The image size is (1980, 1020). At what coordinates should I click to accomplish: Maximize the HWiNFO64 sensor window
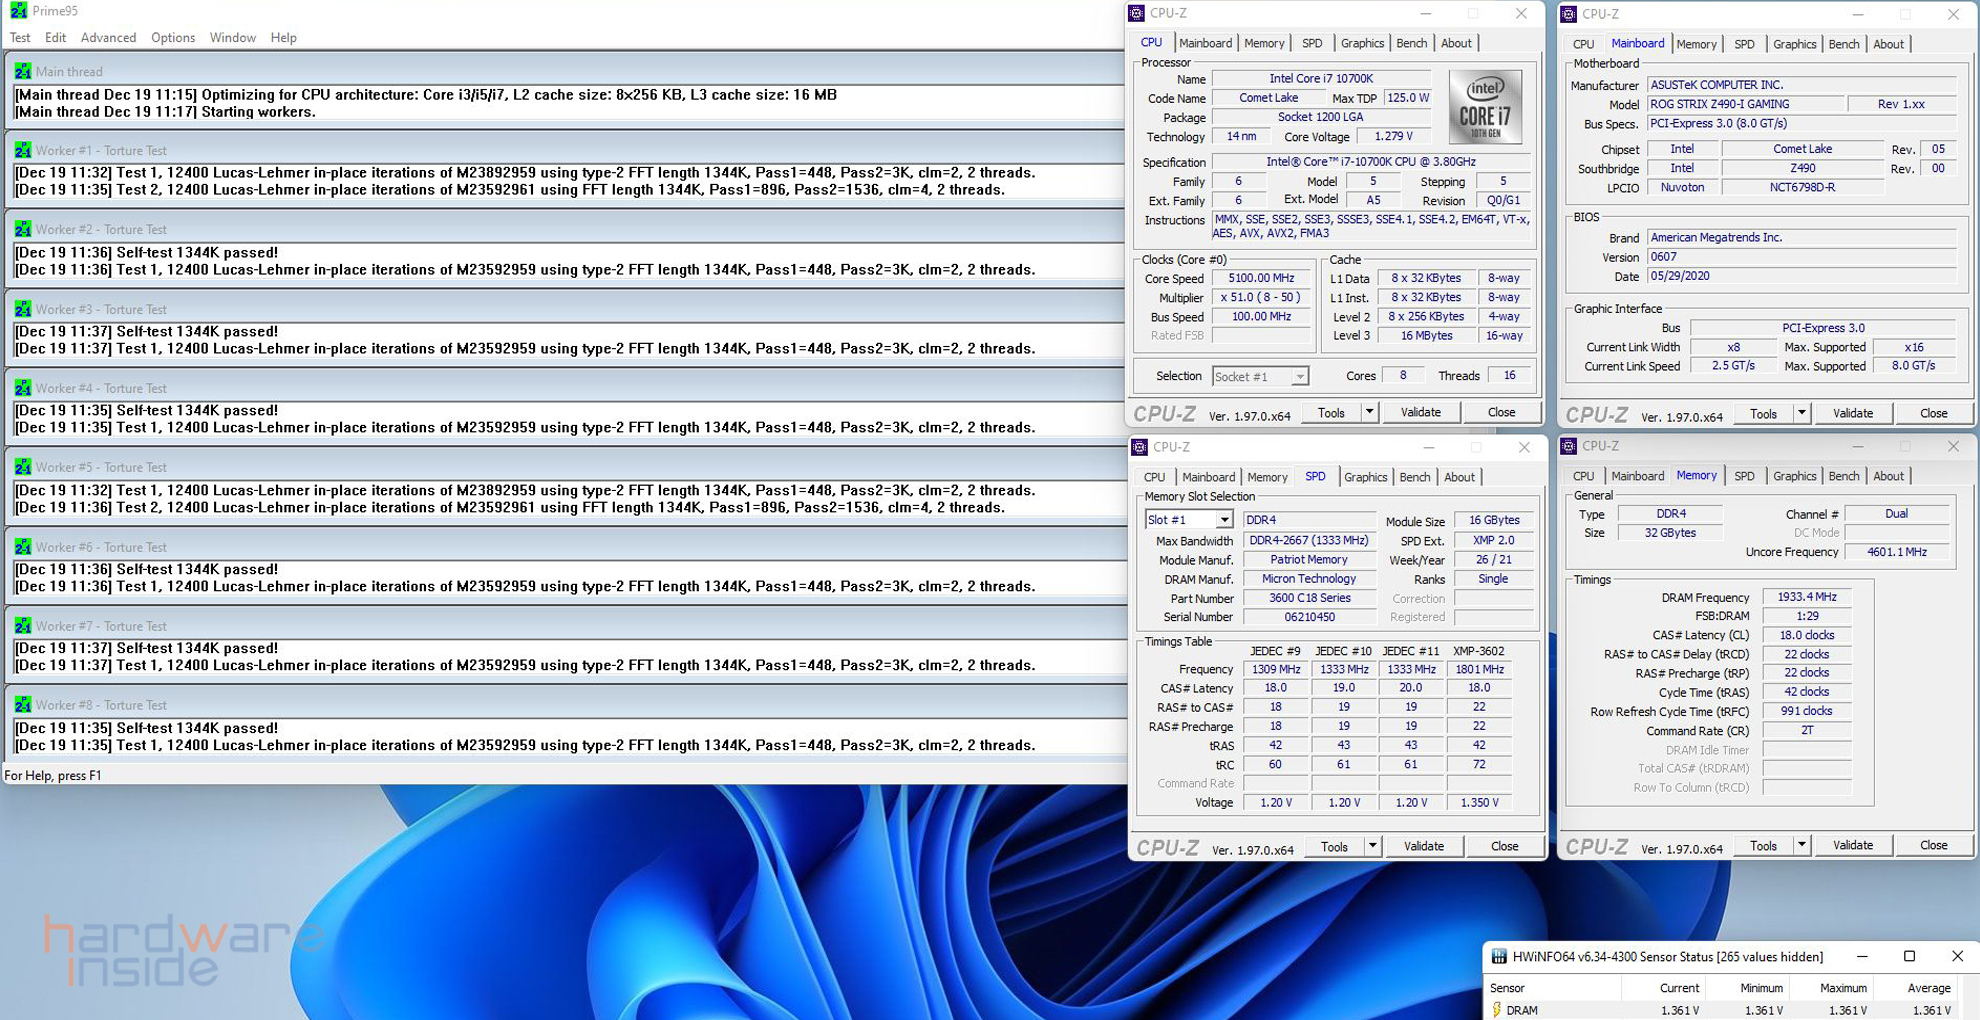tap(1908, 957)
